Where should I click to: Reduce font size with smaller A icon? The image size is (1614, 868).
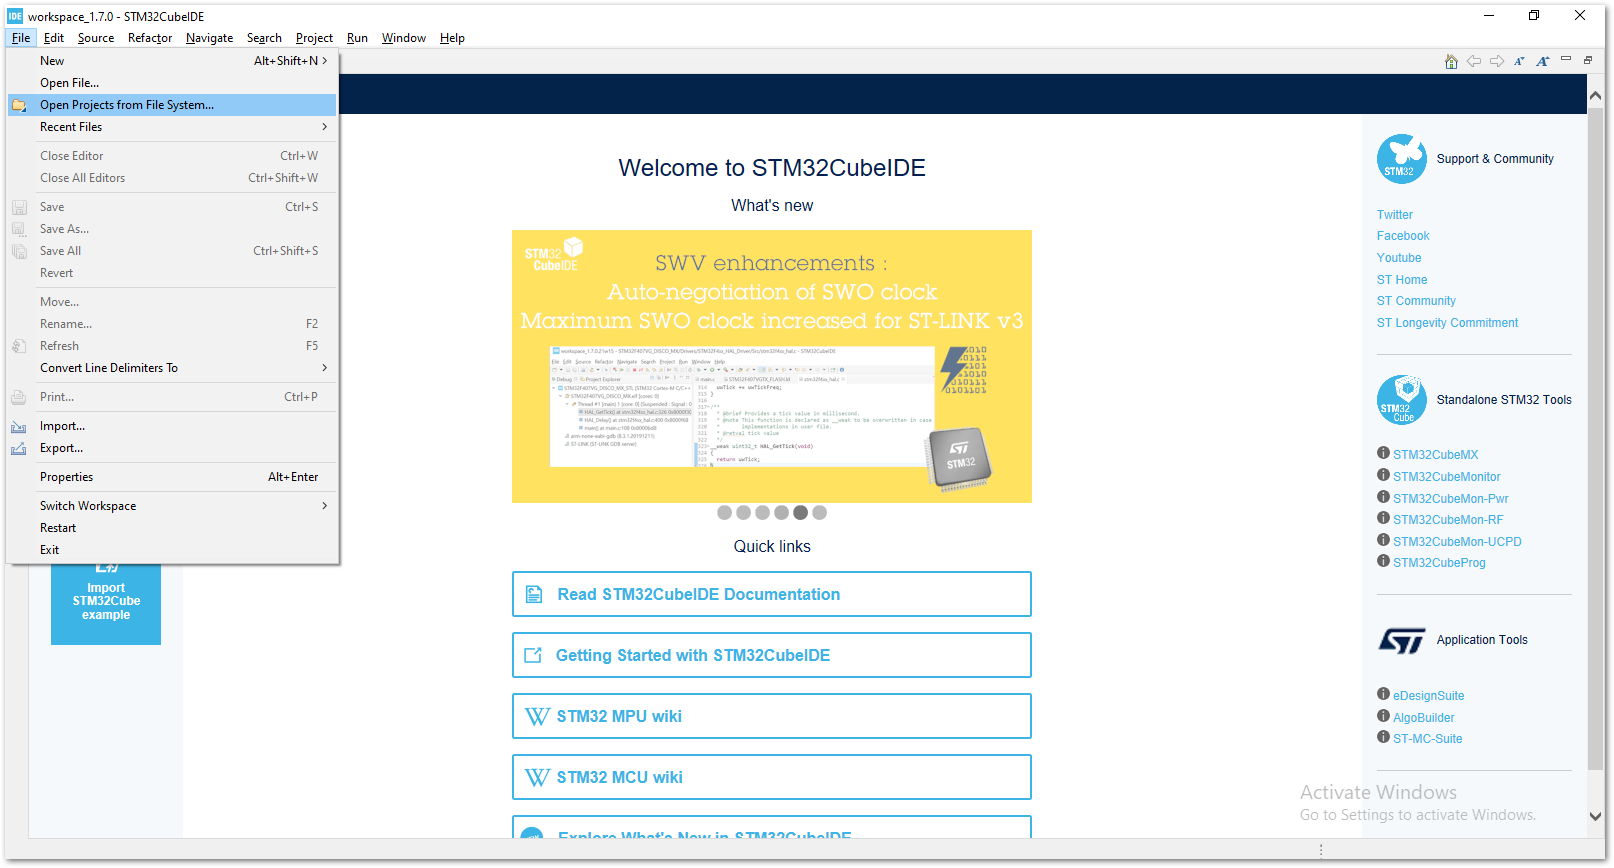(x=1519, y=62)
